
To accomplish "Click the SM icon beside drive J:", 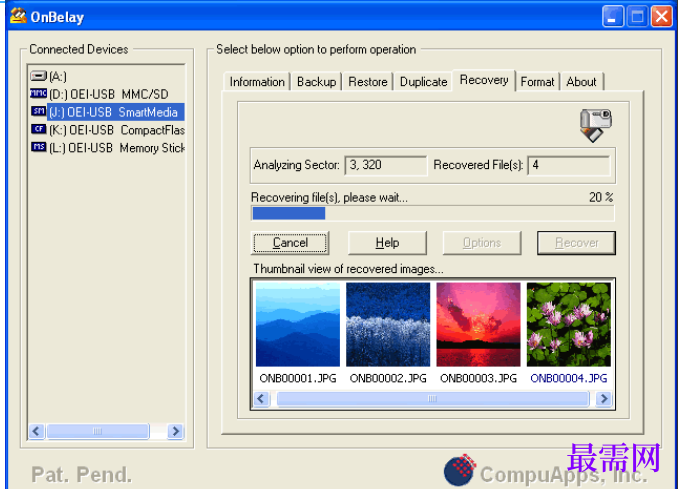I will [x=38, y=111].
